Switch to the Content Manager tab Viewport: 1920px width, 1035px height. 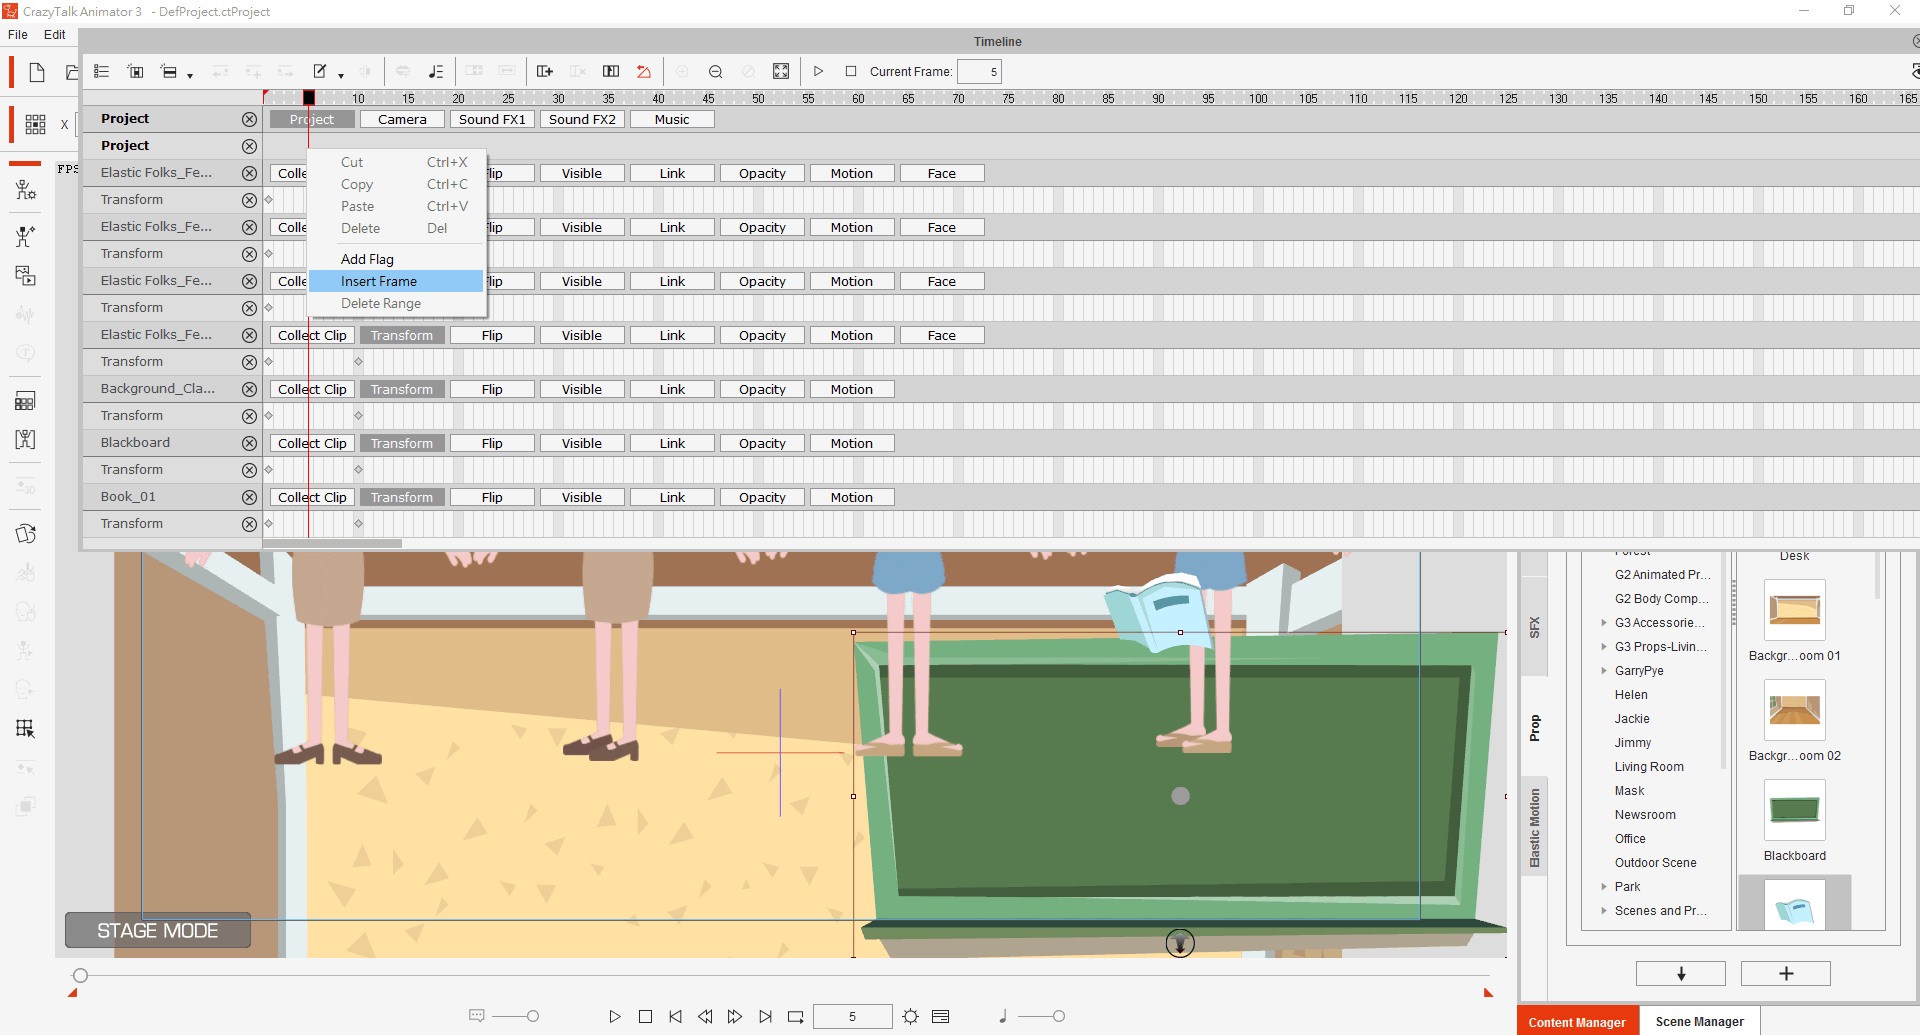[x=1577, y=1021]
